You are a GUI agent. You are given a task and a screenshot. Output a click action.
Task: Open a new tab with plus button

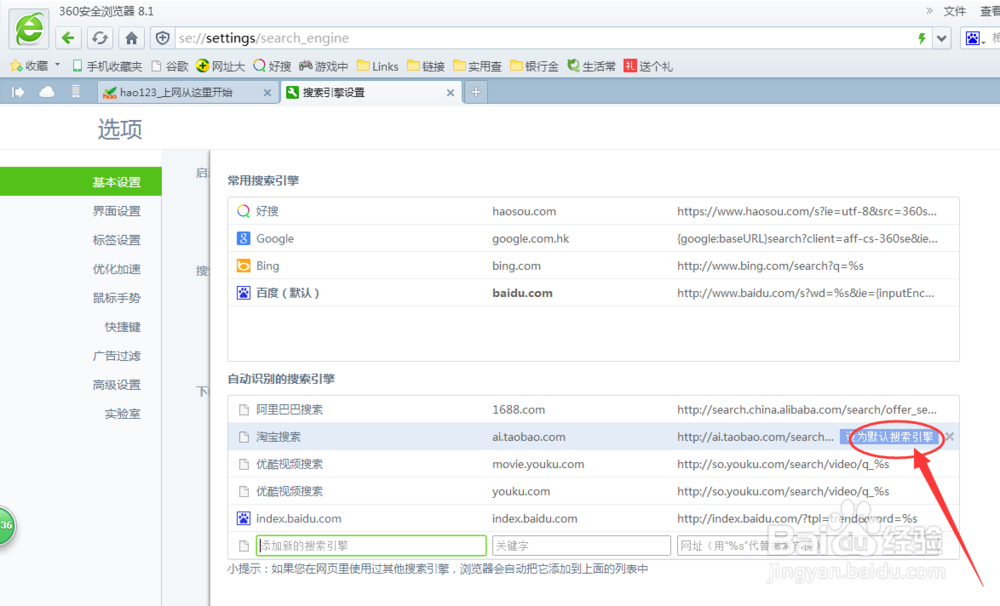coord(476,92)
